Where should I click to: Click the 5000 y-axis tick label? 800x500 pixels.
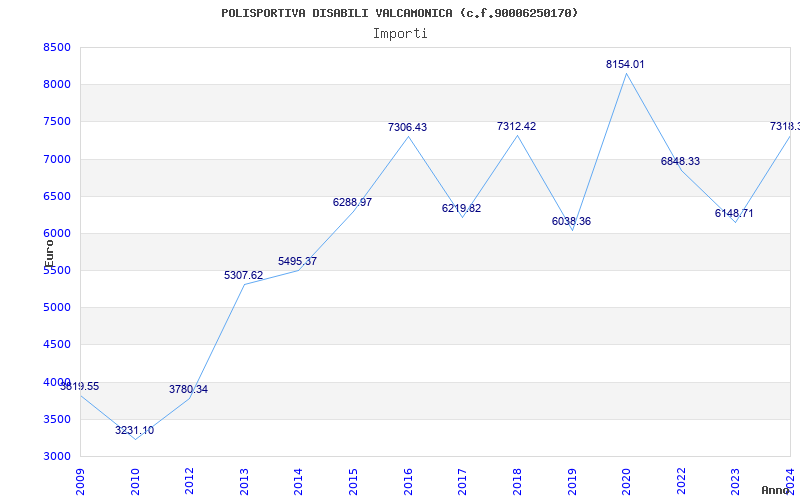[57, 308]
